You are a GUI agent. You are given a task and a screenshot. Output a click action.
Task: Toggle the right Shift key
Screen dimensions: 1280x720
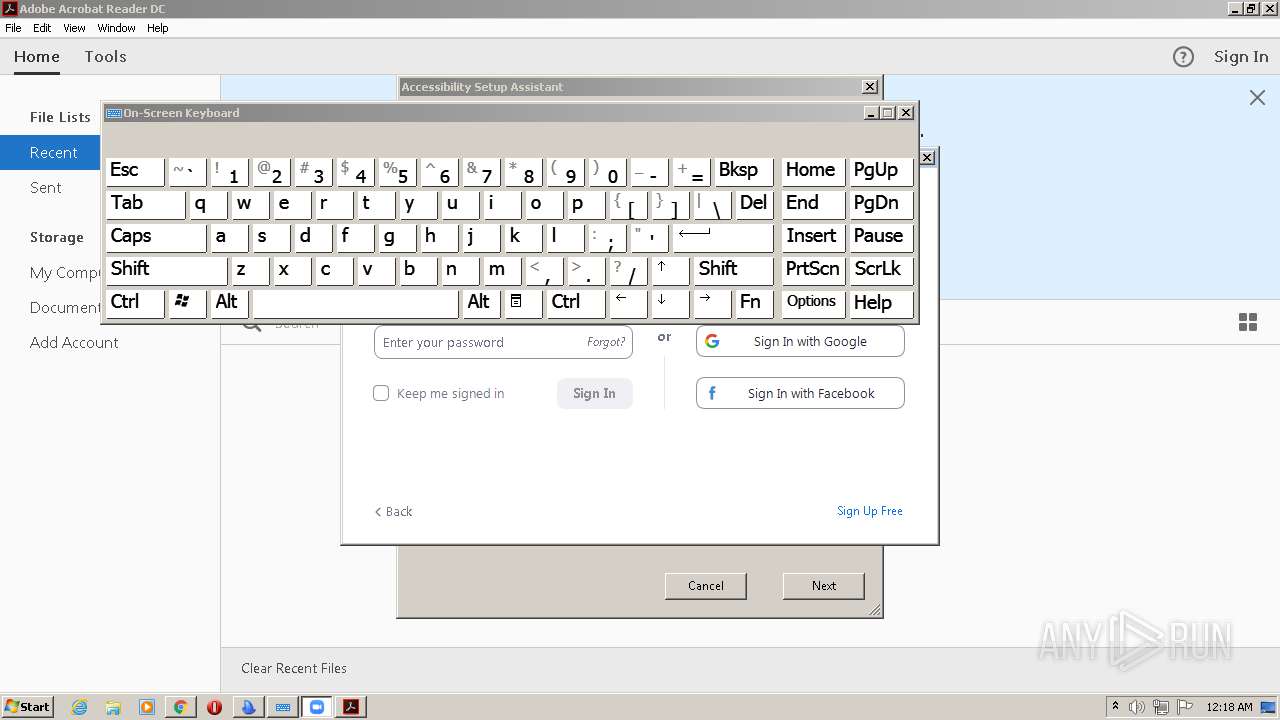(x=733, y=269)
